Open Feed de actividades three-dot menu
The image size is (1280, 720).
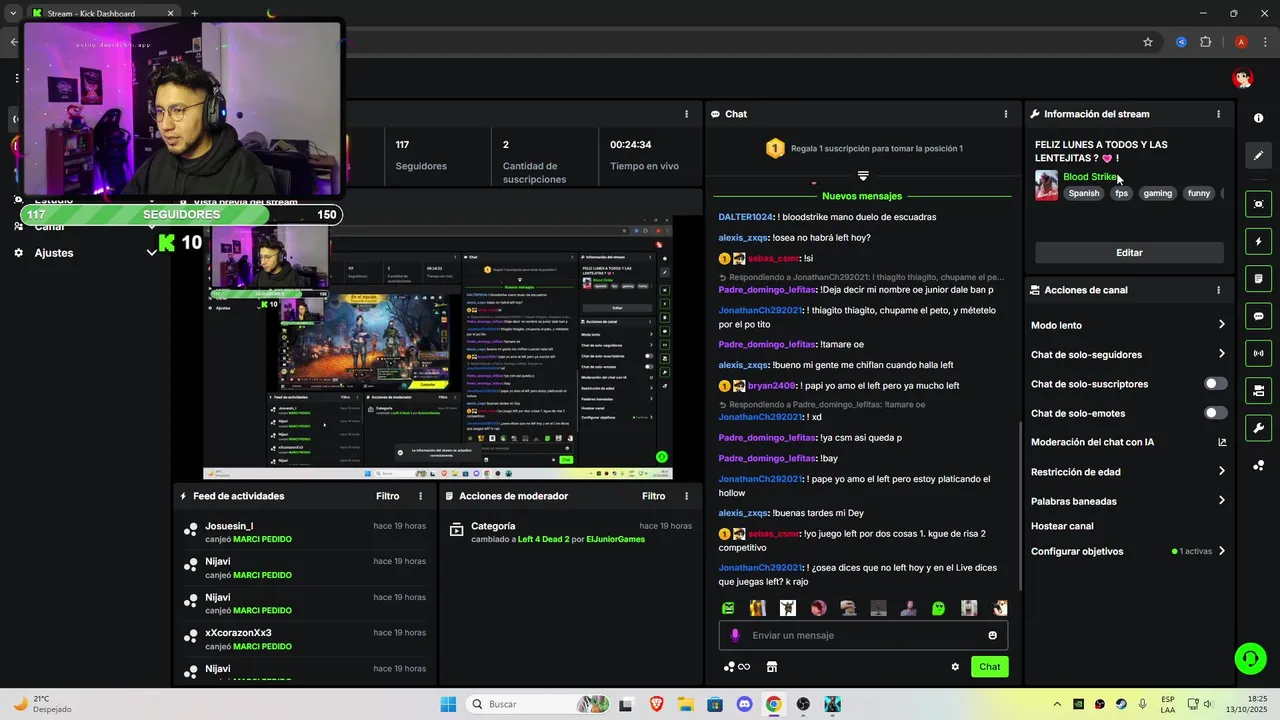[x=420, y=496]
